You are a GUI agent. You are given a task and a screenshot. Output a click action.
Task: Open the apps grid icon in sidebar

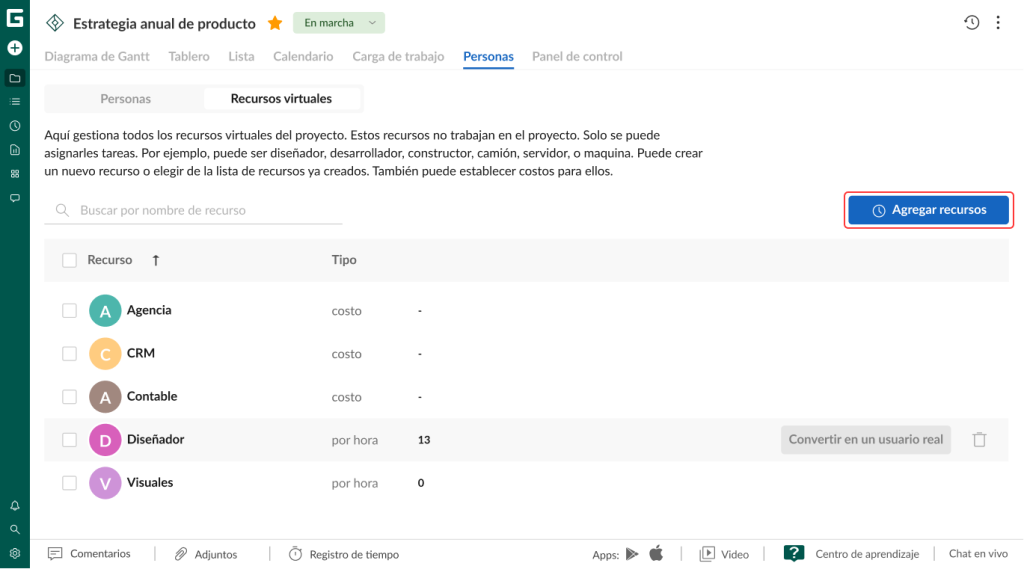coord(14,174)
